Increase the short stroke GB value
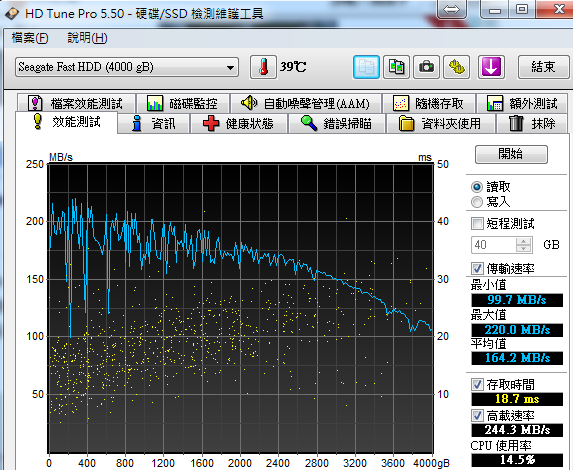573x470 pixels. [x=524, y=241]
